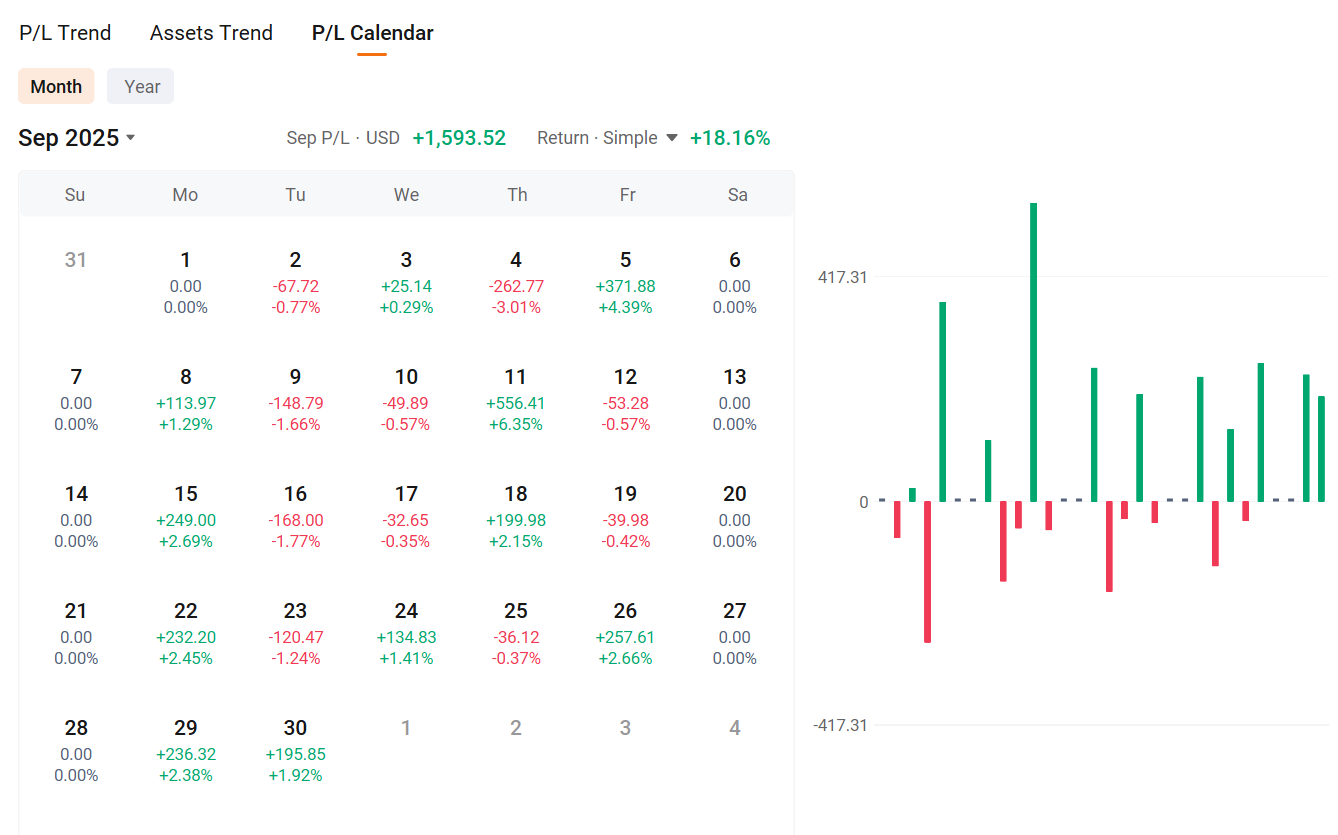Choose September 30 in the calendar
Viewport: 1338px width, 835px height.
click(295, 751)
